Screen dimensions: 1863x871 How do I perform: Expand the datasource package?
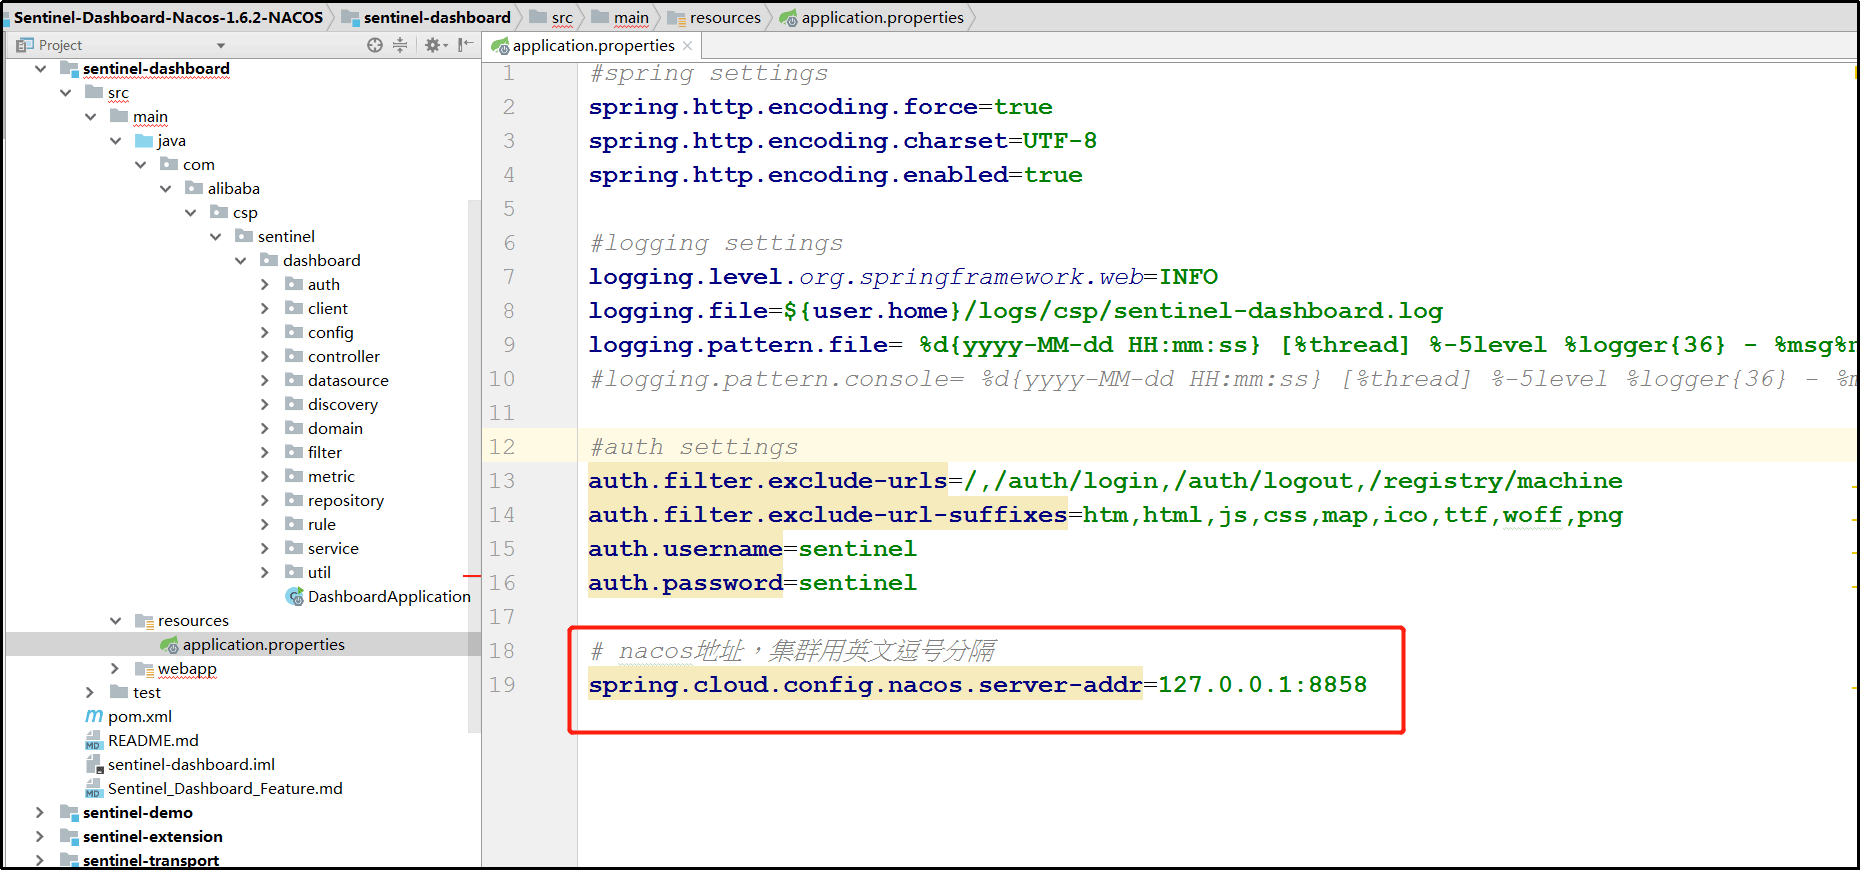point(265,381)
